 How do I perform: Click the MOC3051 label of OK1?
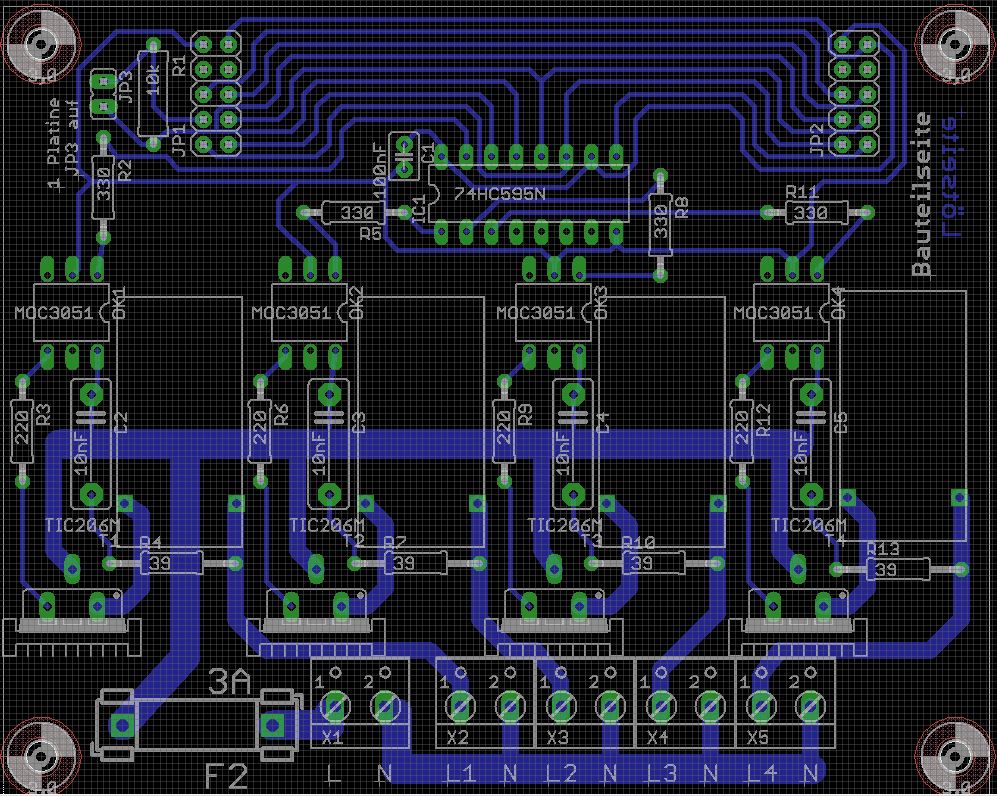pos(54,313)
